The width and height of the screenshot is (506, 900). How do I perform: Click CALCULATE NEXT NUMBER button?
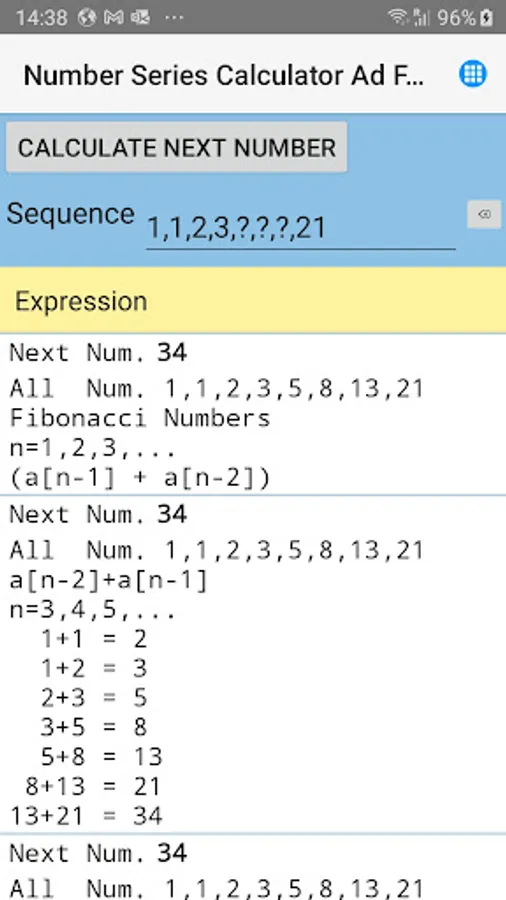pyautogui.click(x=177, y=148)
